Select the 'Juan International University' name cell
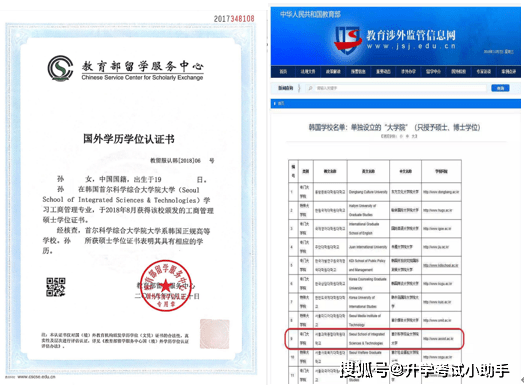The image size is (524, 387). point(368,247)
